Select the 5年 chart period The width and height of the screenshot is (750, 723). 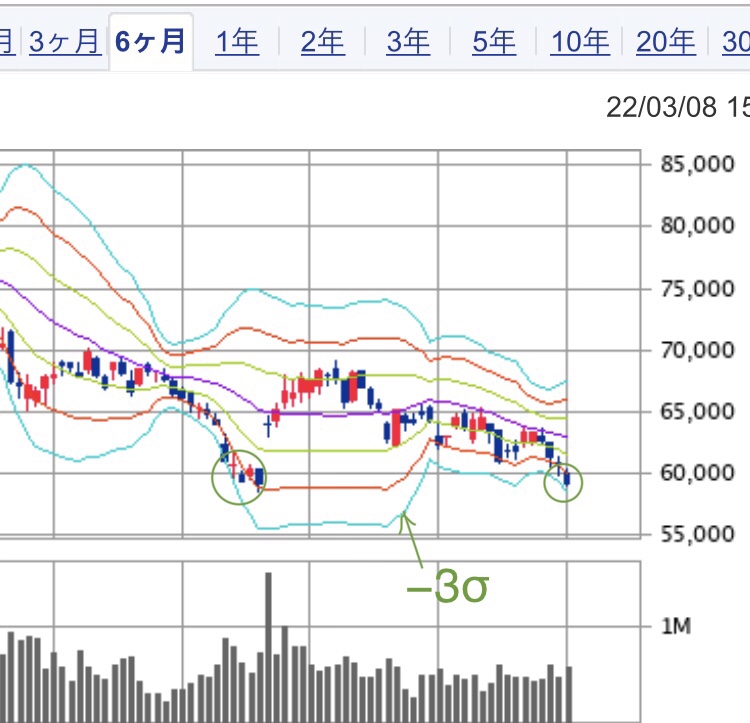pos(494,42)
